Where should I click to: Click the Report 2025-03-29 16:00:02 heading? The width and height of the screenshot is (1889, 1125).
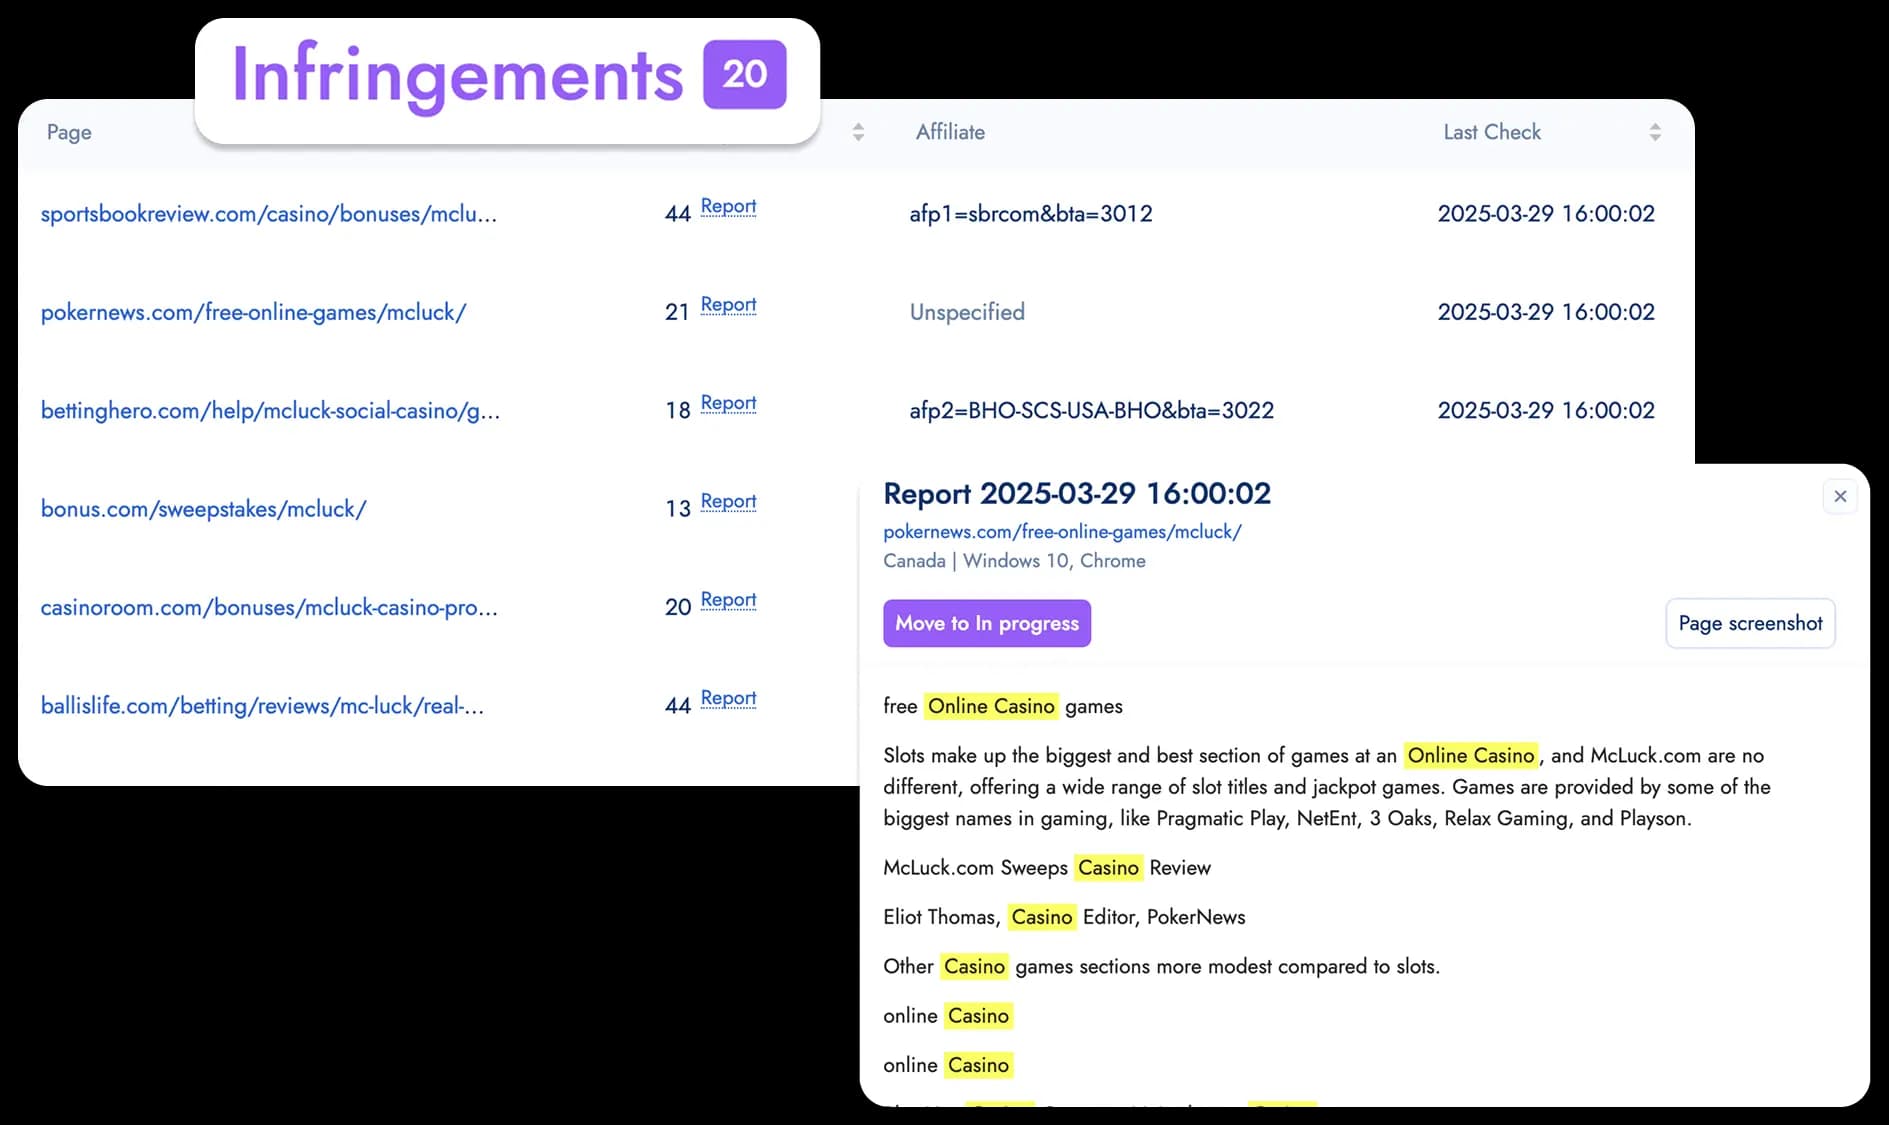pyautogui.click(x=1077, y=493)
